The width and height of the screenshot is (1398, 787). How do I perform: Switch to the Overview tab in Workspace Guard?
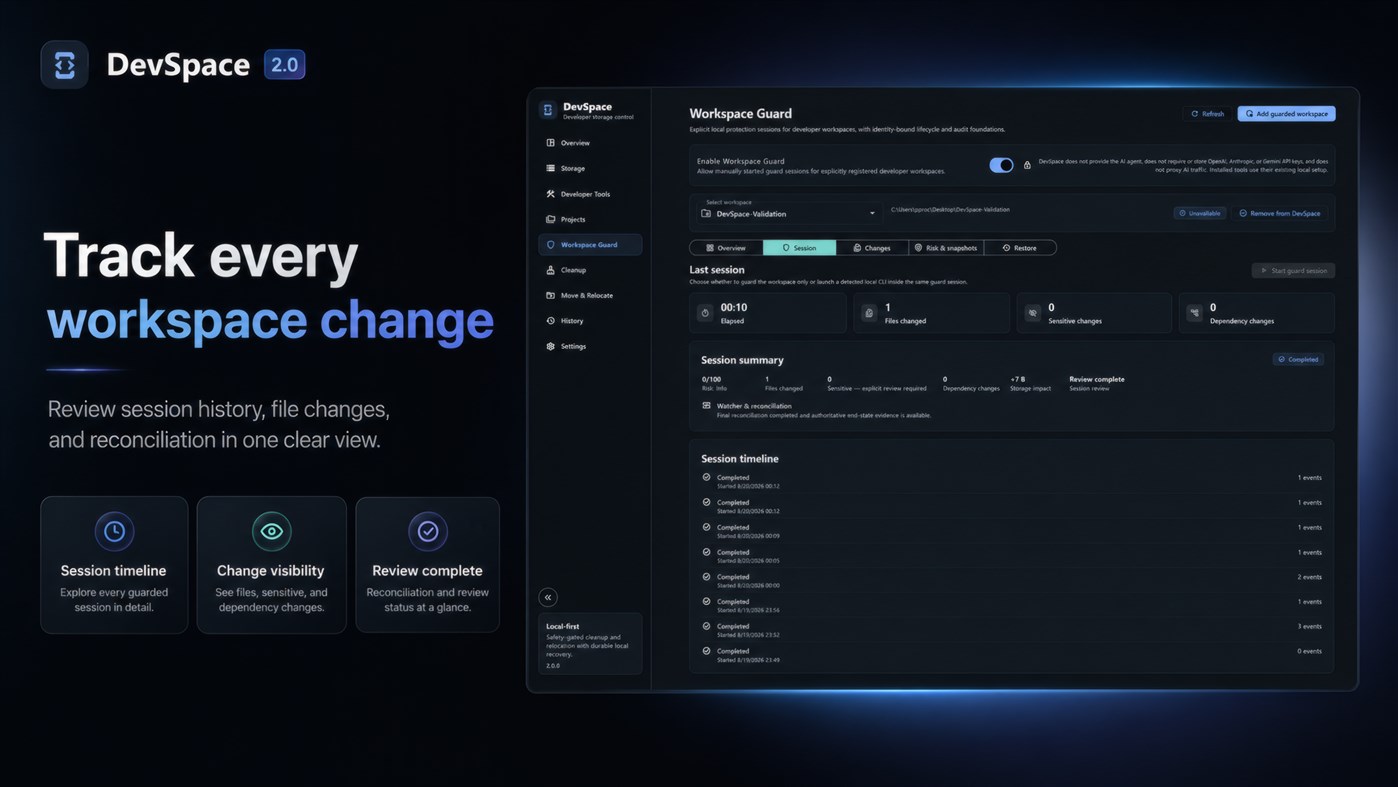726,248
